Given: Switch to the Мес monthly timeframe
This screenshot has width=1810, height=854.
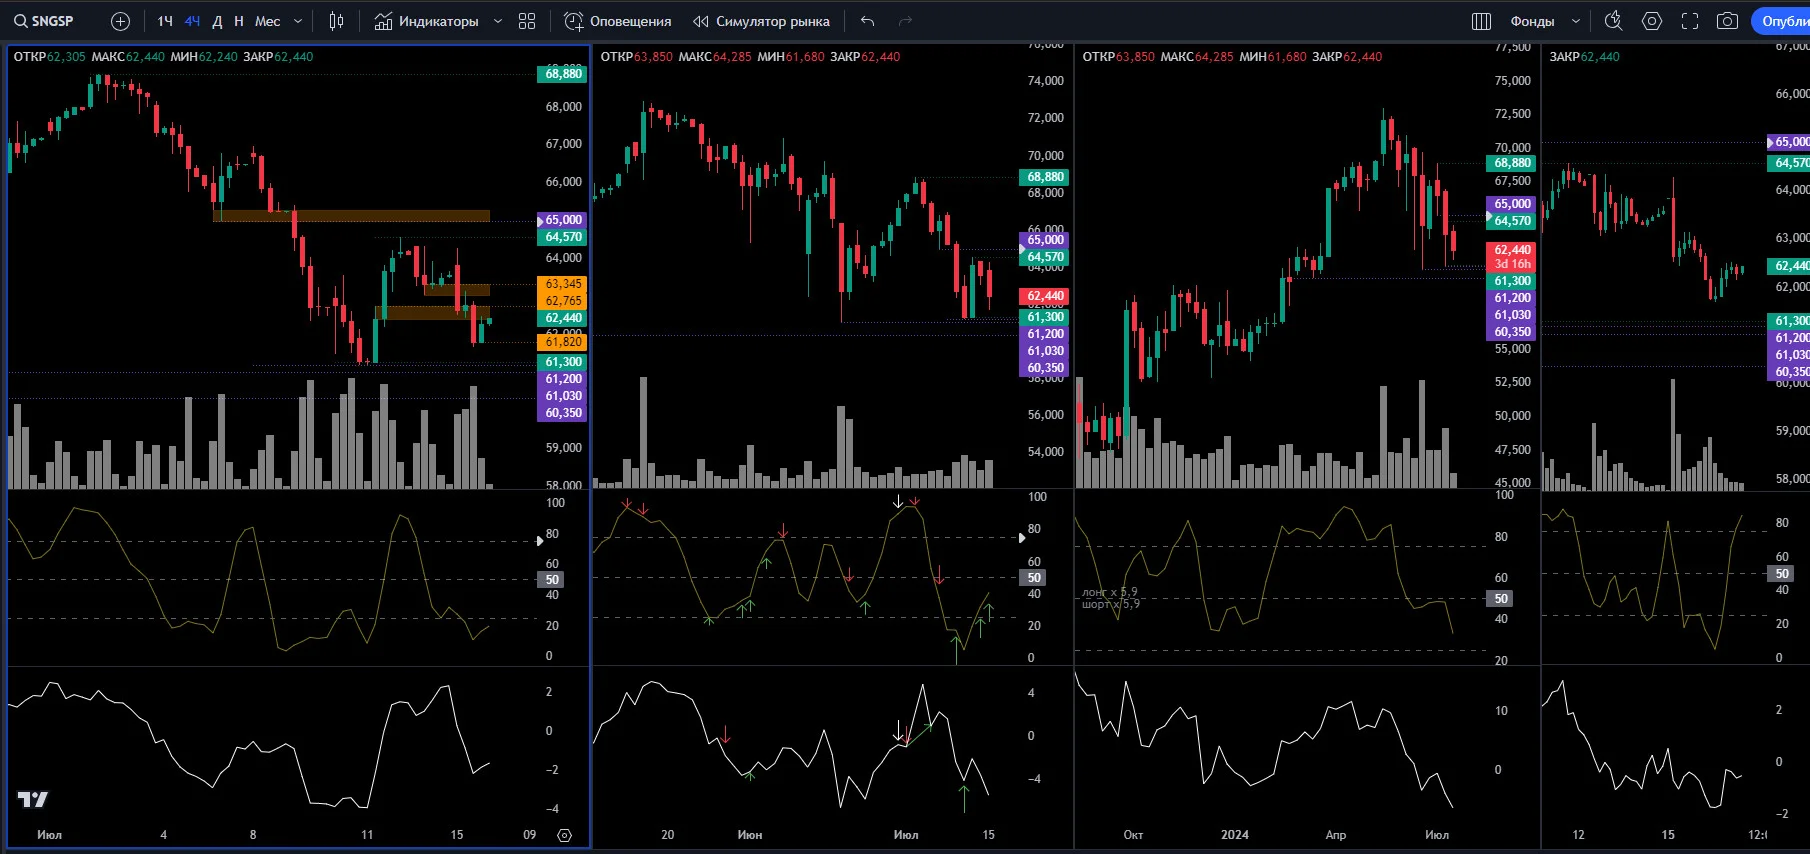Looking at the screenshot, I should point(267,21).
